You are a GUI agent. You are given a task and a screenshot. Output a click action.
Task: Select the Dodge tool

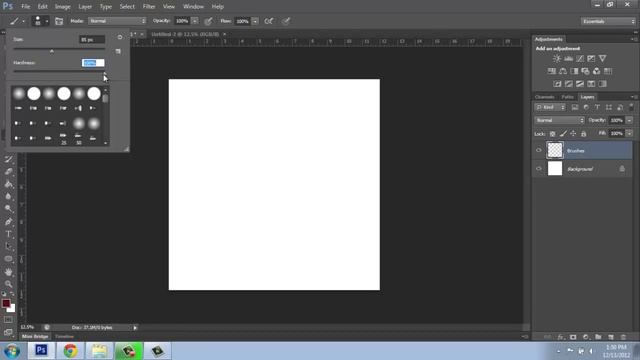pyautogui.click(x=8, y=209)
